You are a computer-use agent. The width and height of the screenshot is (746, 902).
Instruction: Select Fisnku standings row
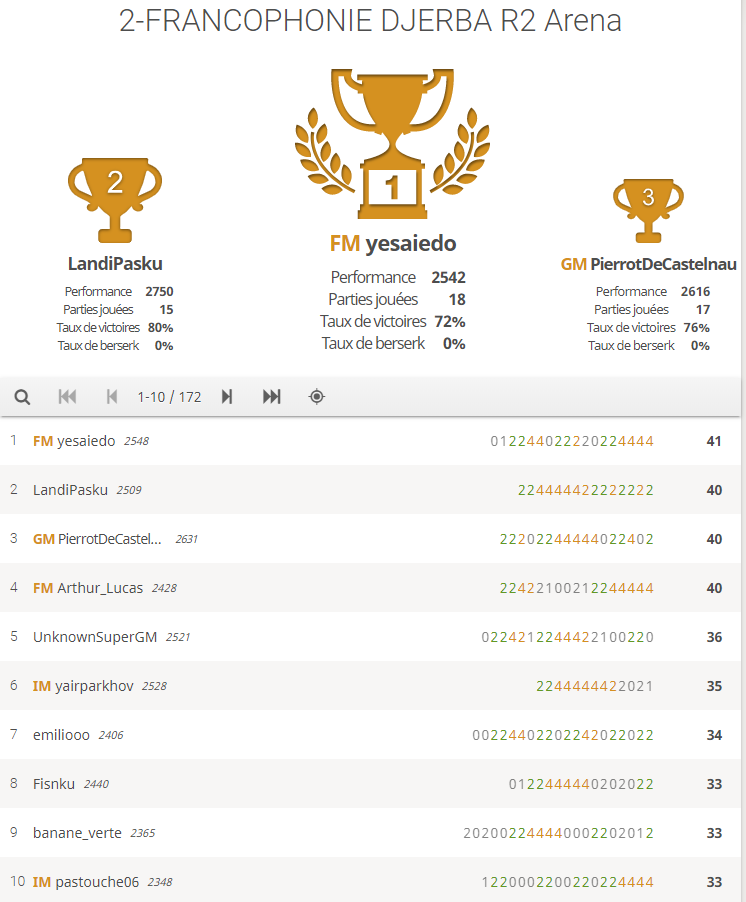coord(370,783)
